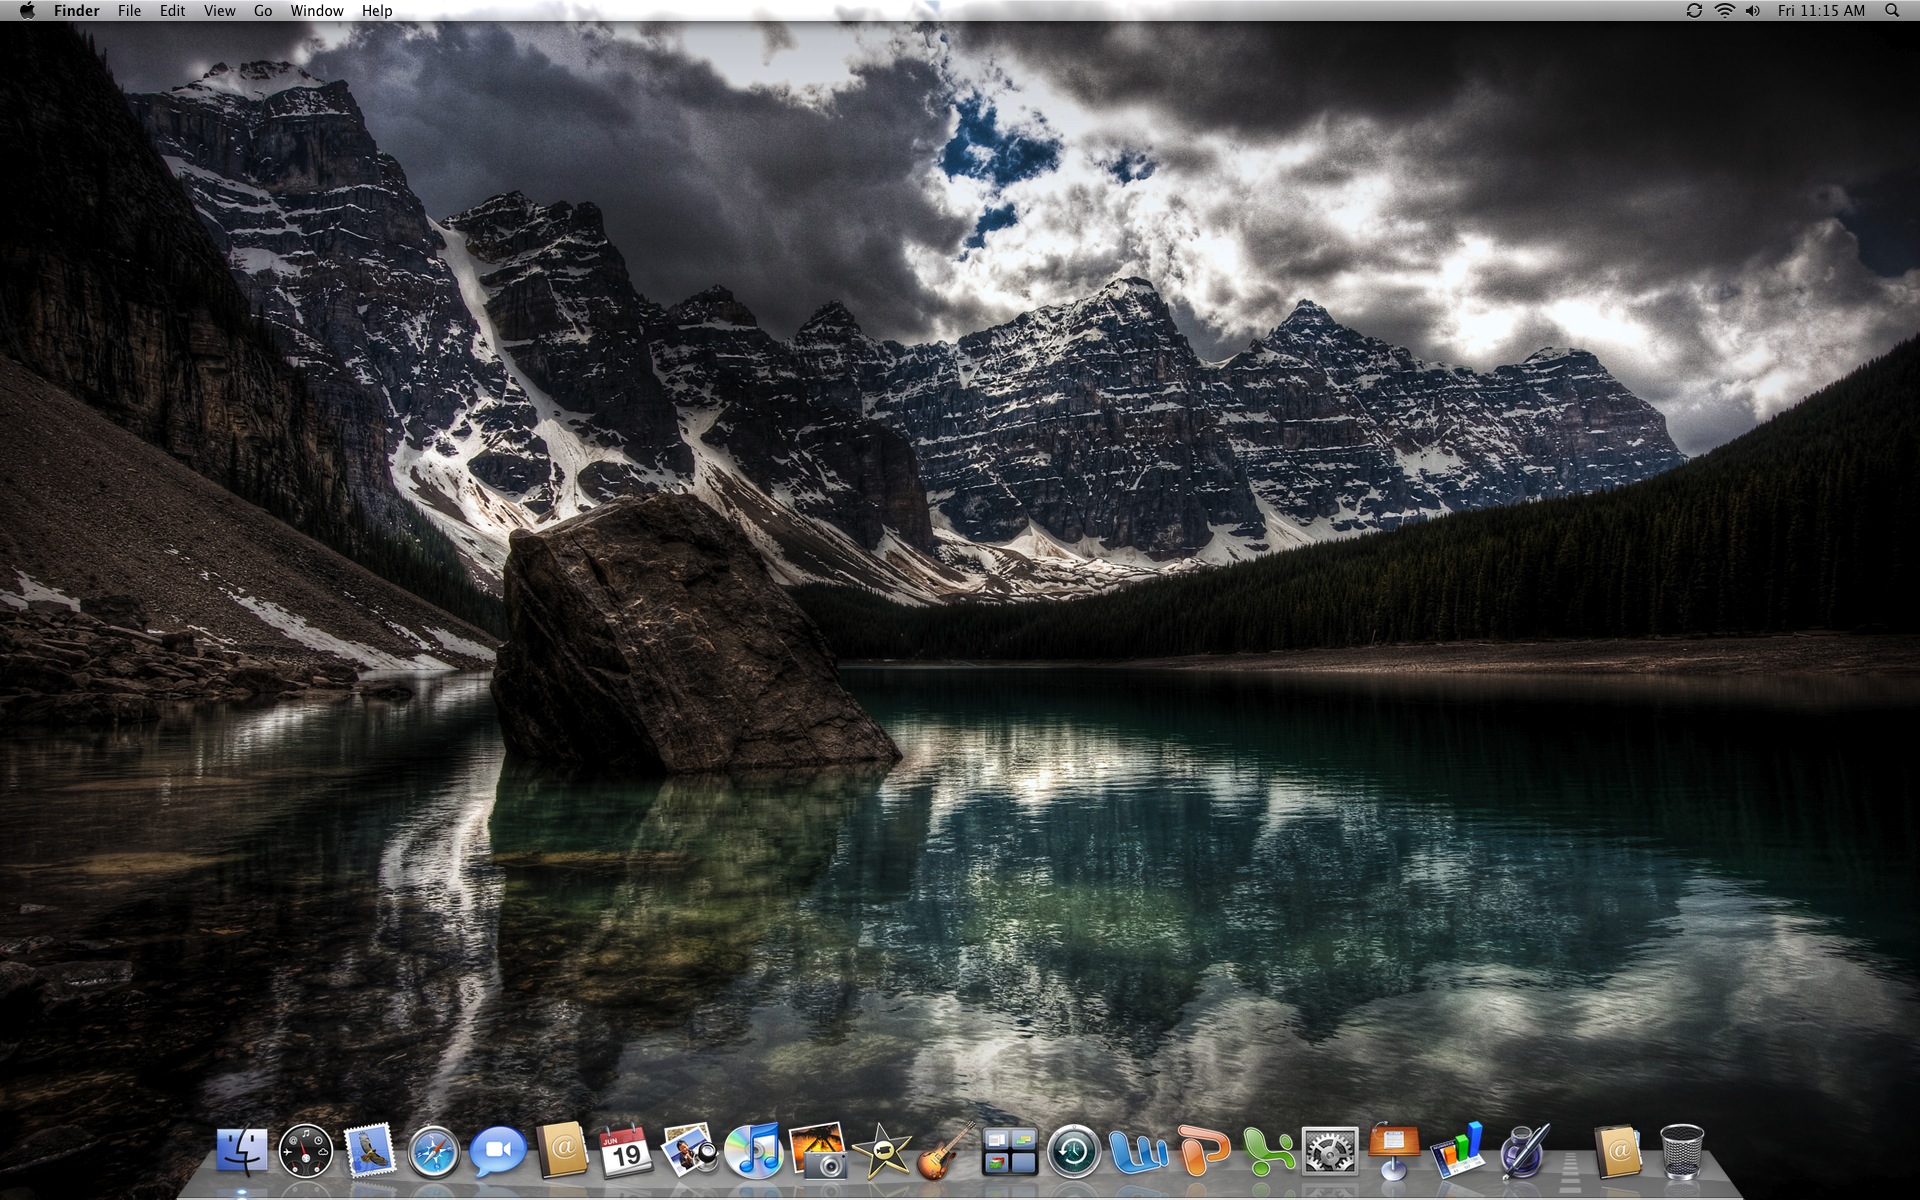
Task: Click the Fri 11:15 AM clock
Action: coord(1821,10)
